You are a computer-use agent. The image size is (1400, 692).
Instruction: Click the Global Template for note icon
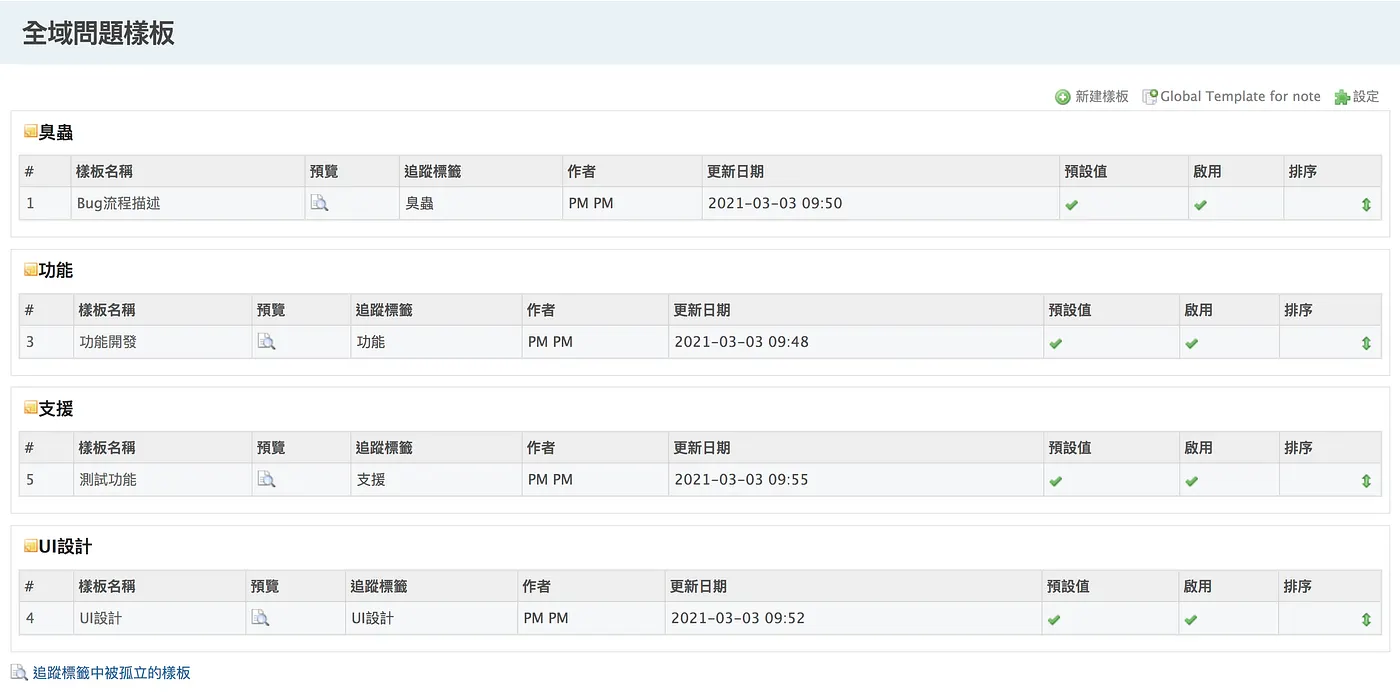[x=1150, y=97]
